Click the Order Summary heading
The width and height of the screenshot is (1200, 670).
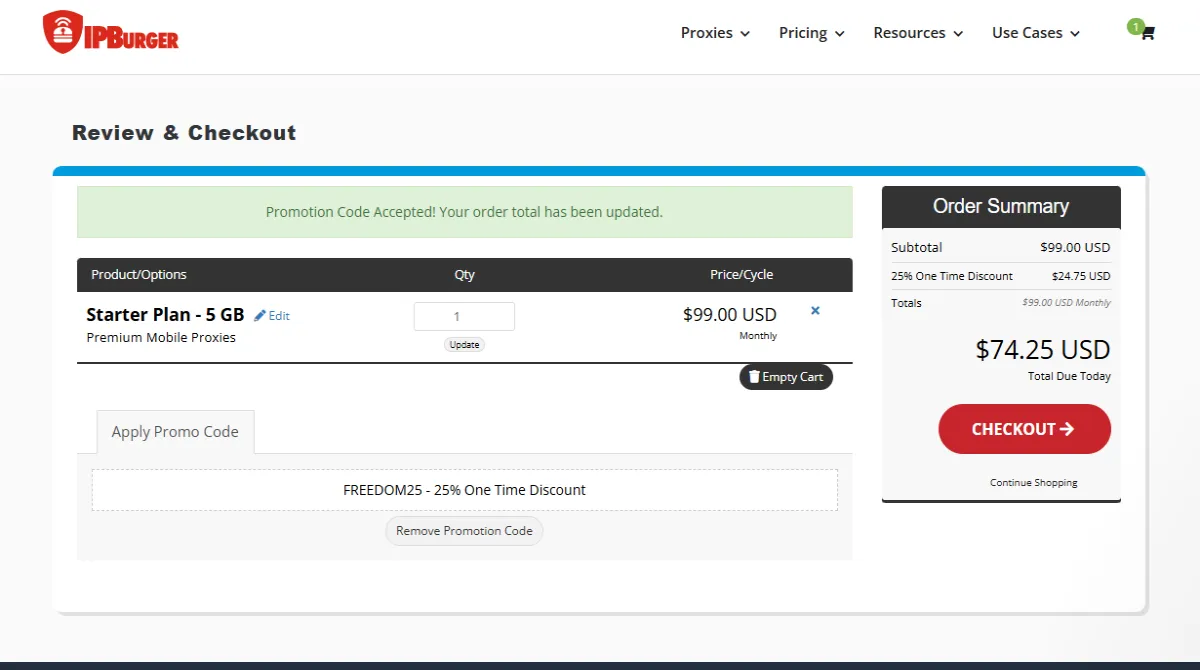point(1001,207)
